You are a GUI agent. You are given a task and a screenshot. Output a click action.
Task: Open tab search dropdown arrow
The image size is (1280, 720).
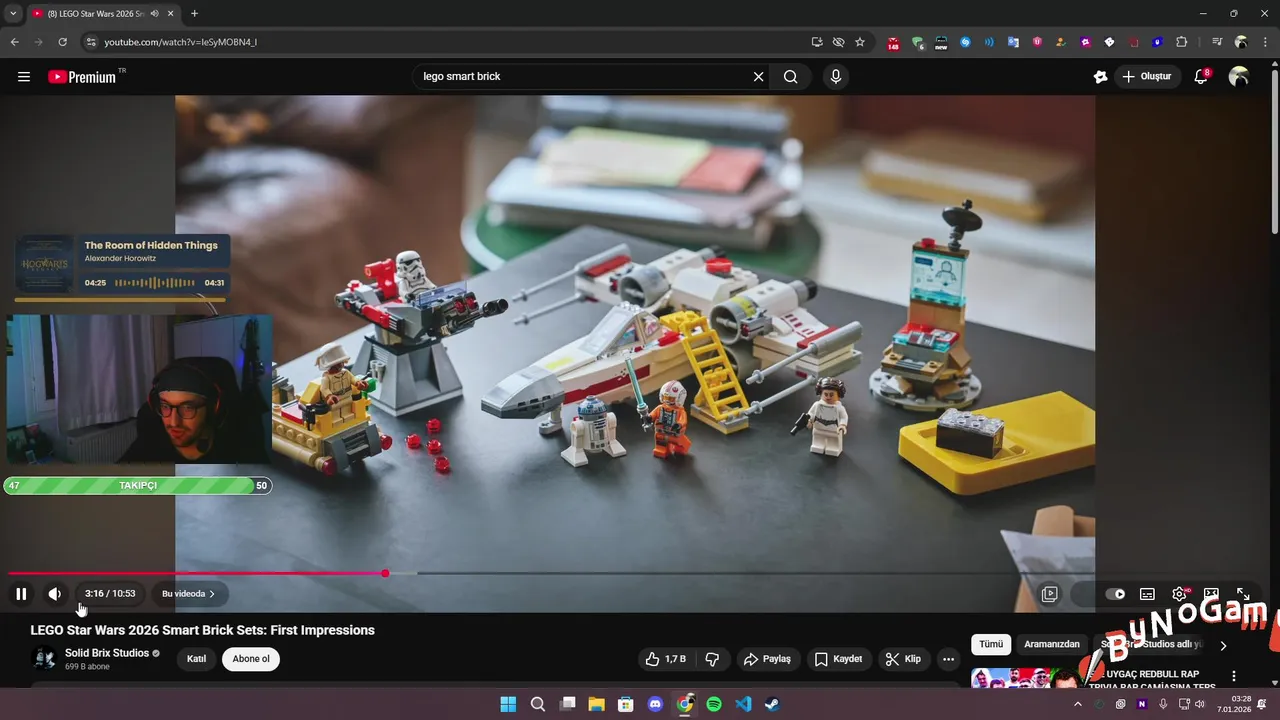pyautogui.click(x=13, y=13)
